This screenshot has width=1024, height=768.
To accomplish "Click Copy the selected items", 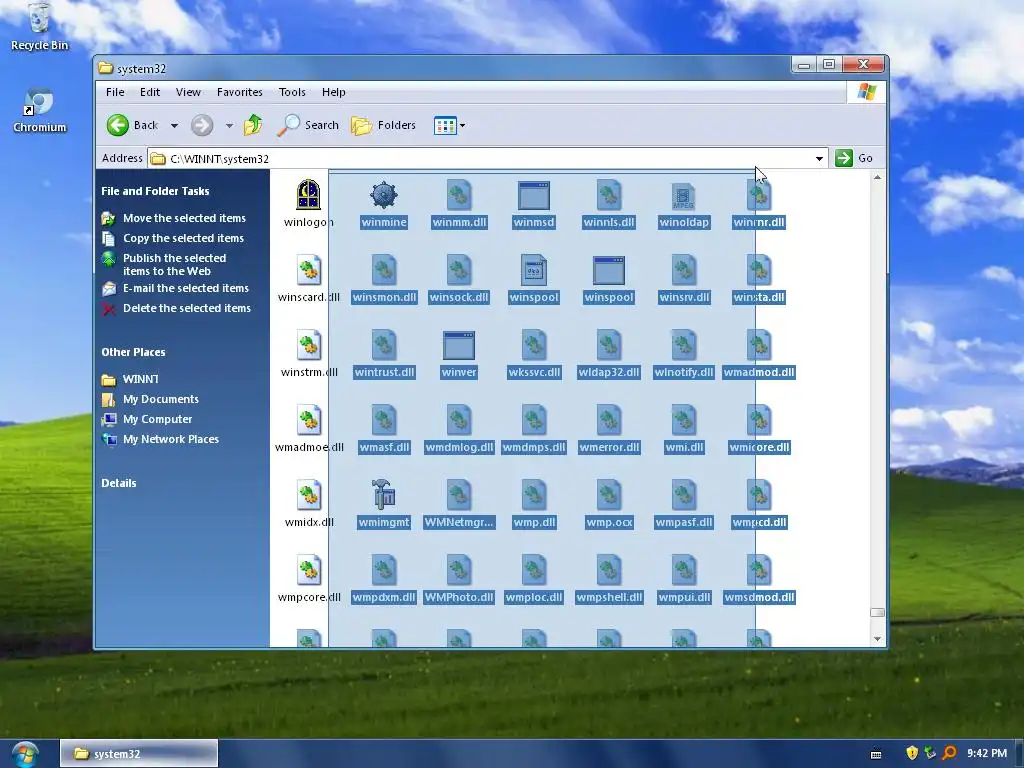I will tap(184, 238).
